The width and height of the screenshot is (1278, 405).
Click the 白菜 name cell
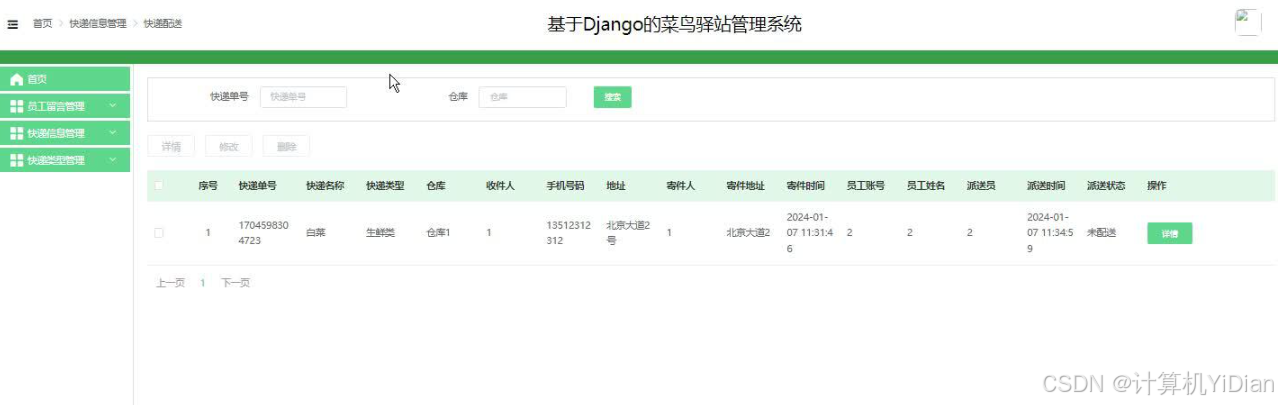click(x=317, y=233)
